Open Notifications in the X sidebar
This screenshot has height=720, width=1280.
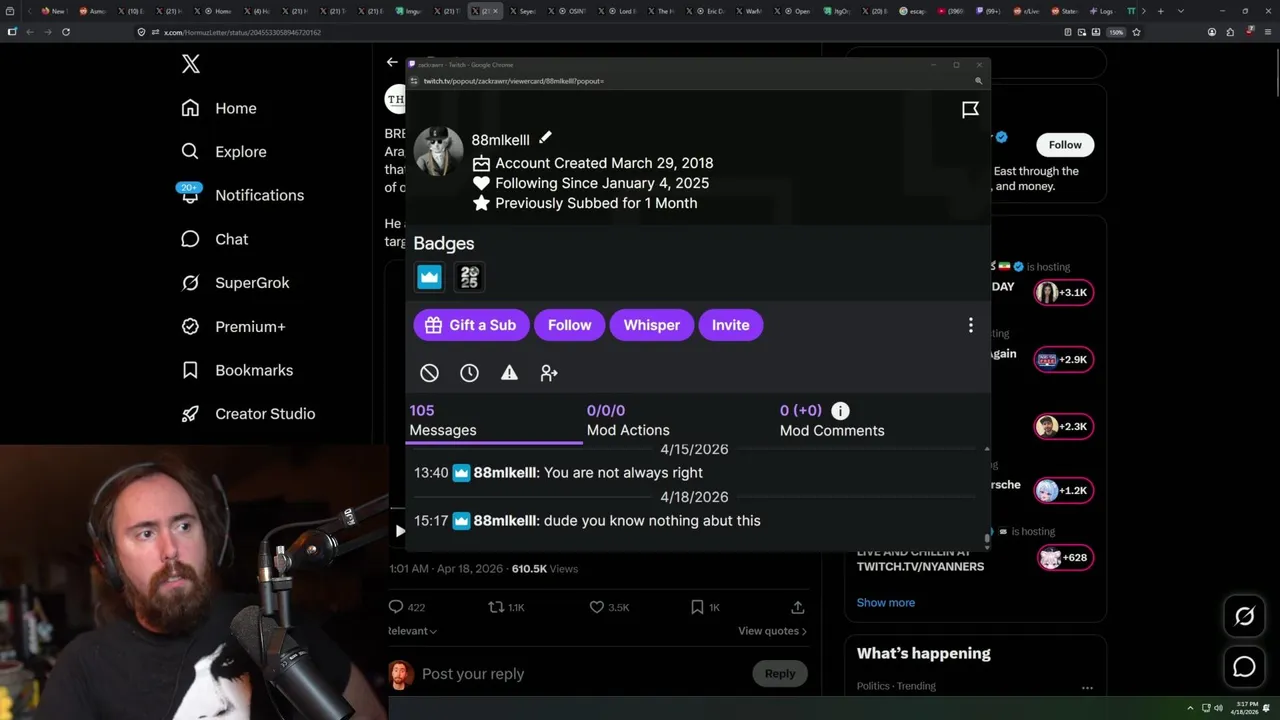pyautogui.click(x=242, y=195)
